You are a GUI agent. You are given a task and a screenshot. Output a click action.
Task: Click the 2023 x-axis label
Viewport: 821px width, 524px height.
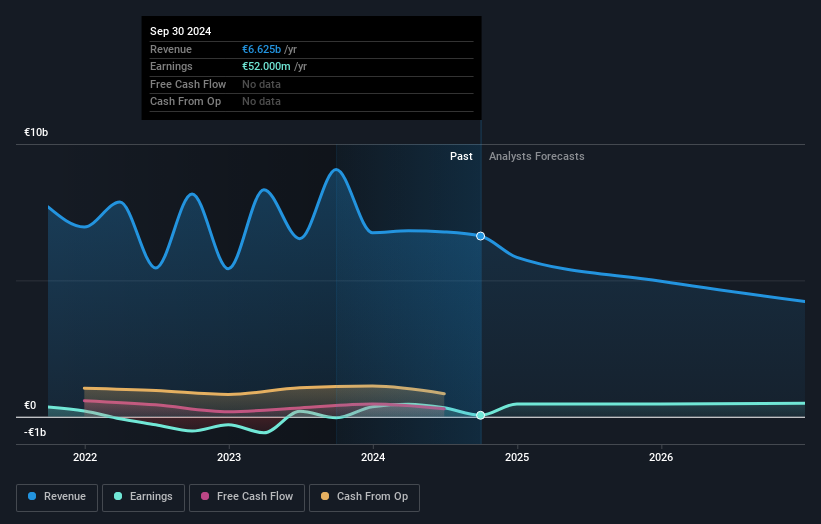[229, 457]
